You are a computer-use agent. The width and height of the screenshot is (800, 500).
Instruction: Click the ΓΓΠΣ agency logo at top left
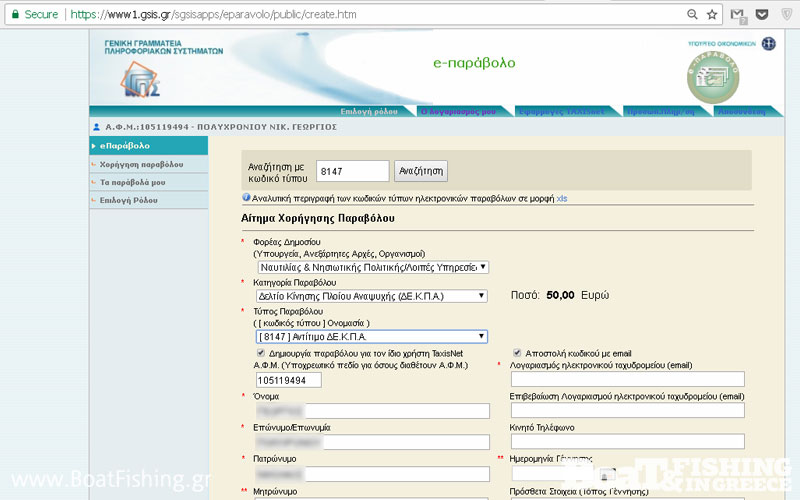click(119, 78)
